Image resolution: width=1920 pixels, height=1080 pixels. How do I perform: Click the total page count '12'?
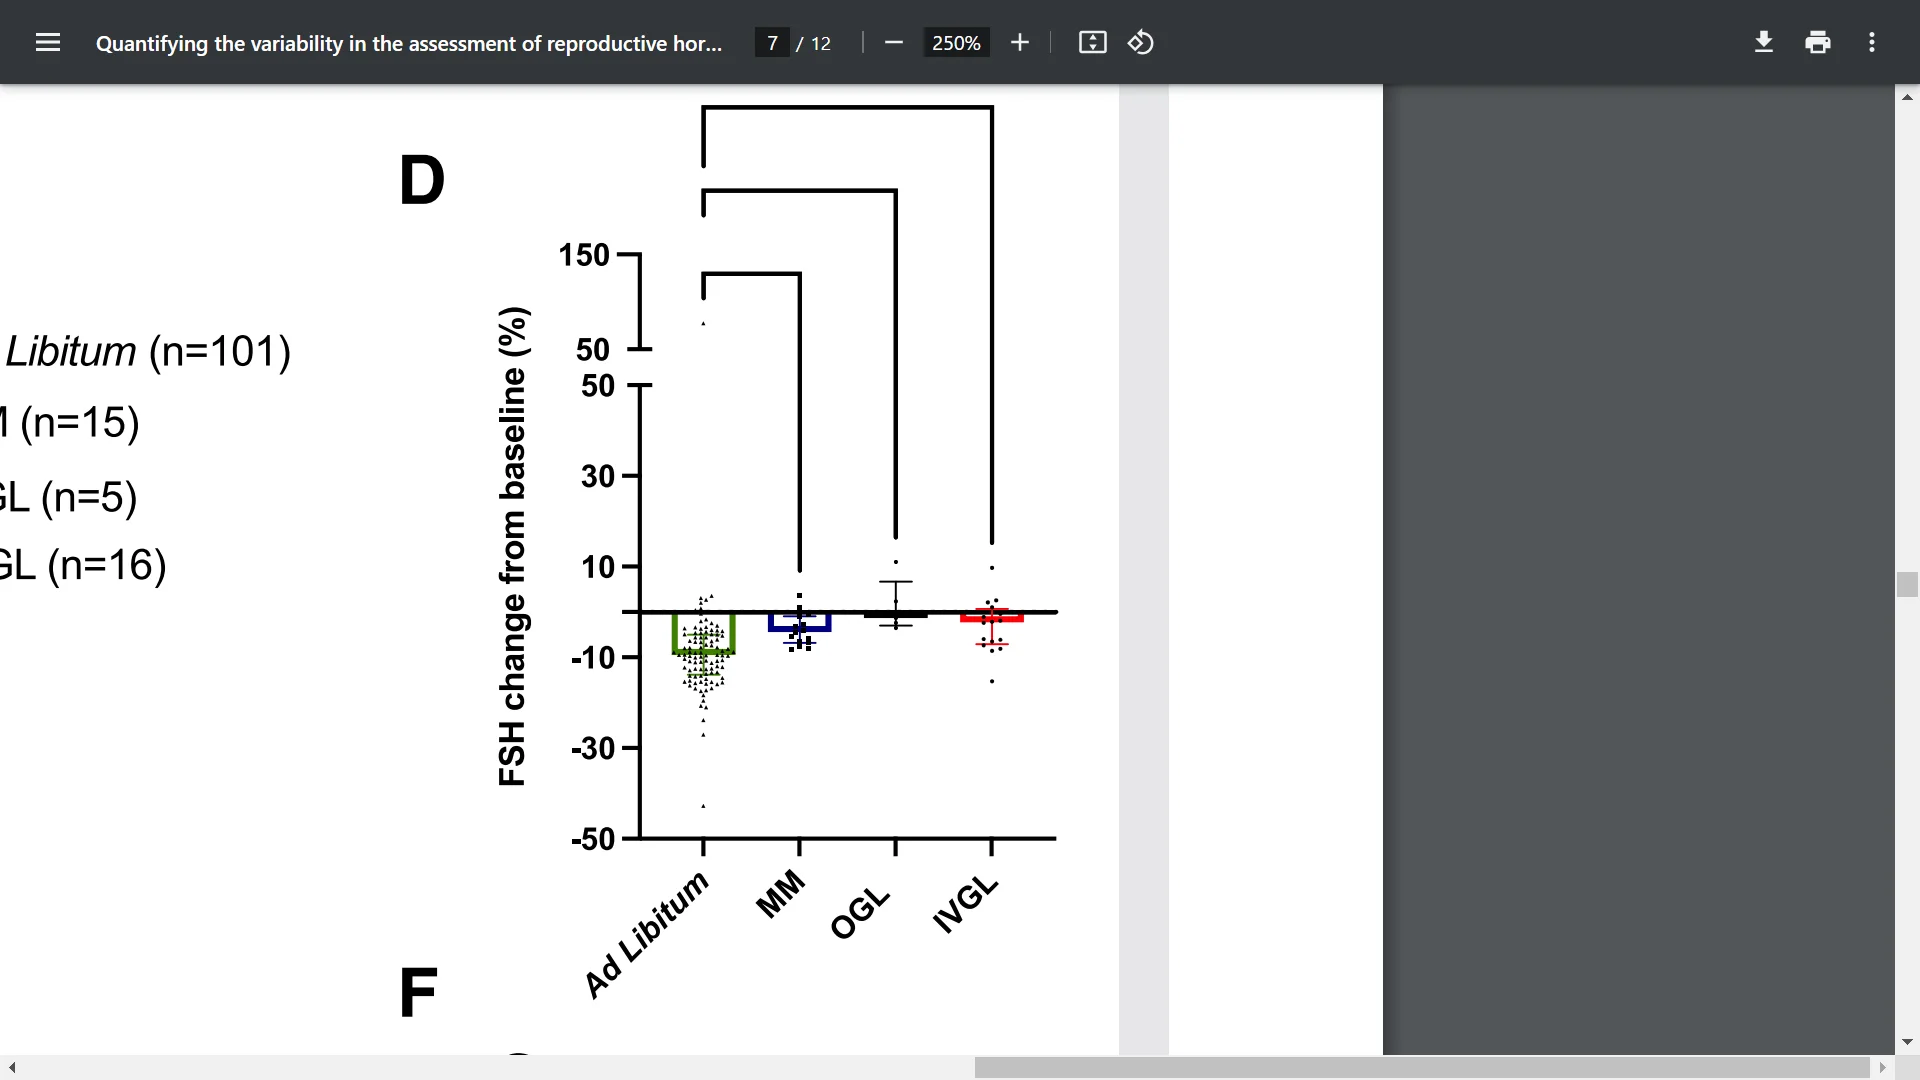(x=821, y=43)
